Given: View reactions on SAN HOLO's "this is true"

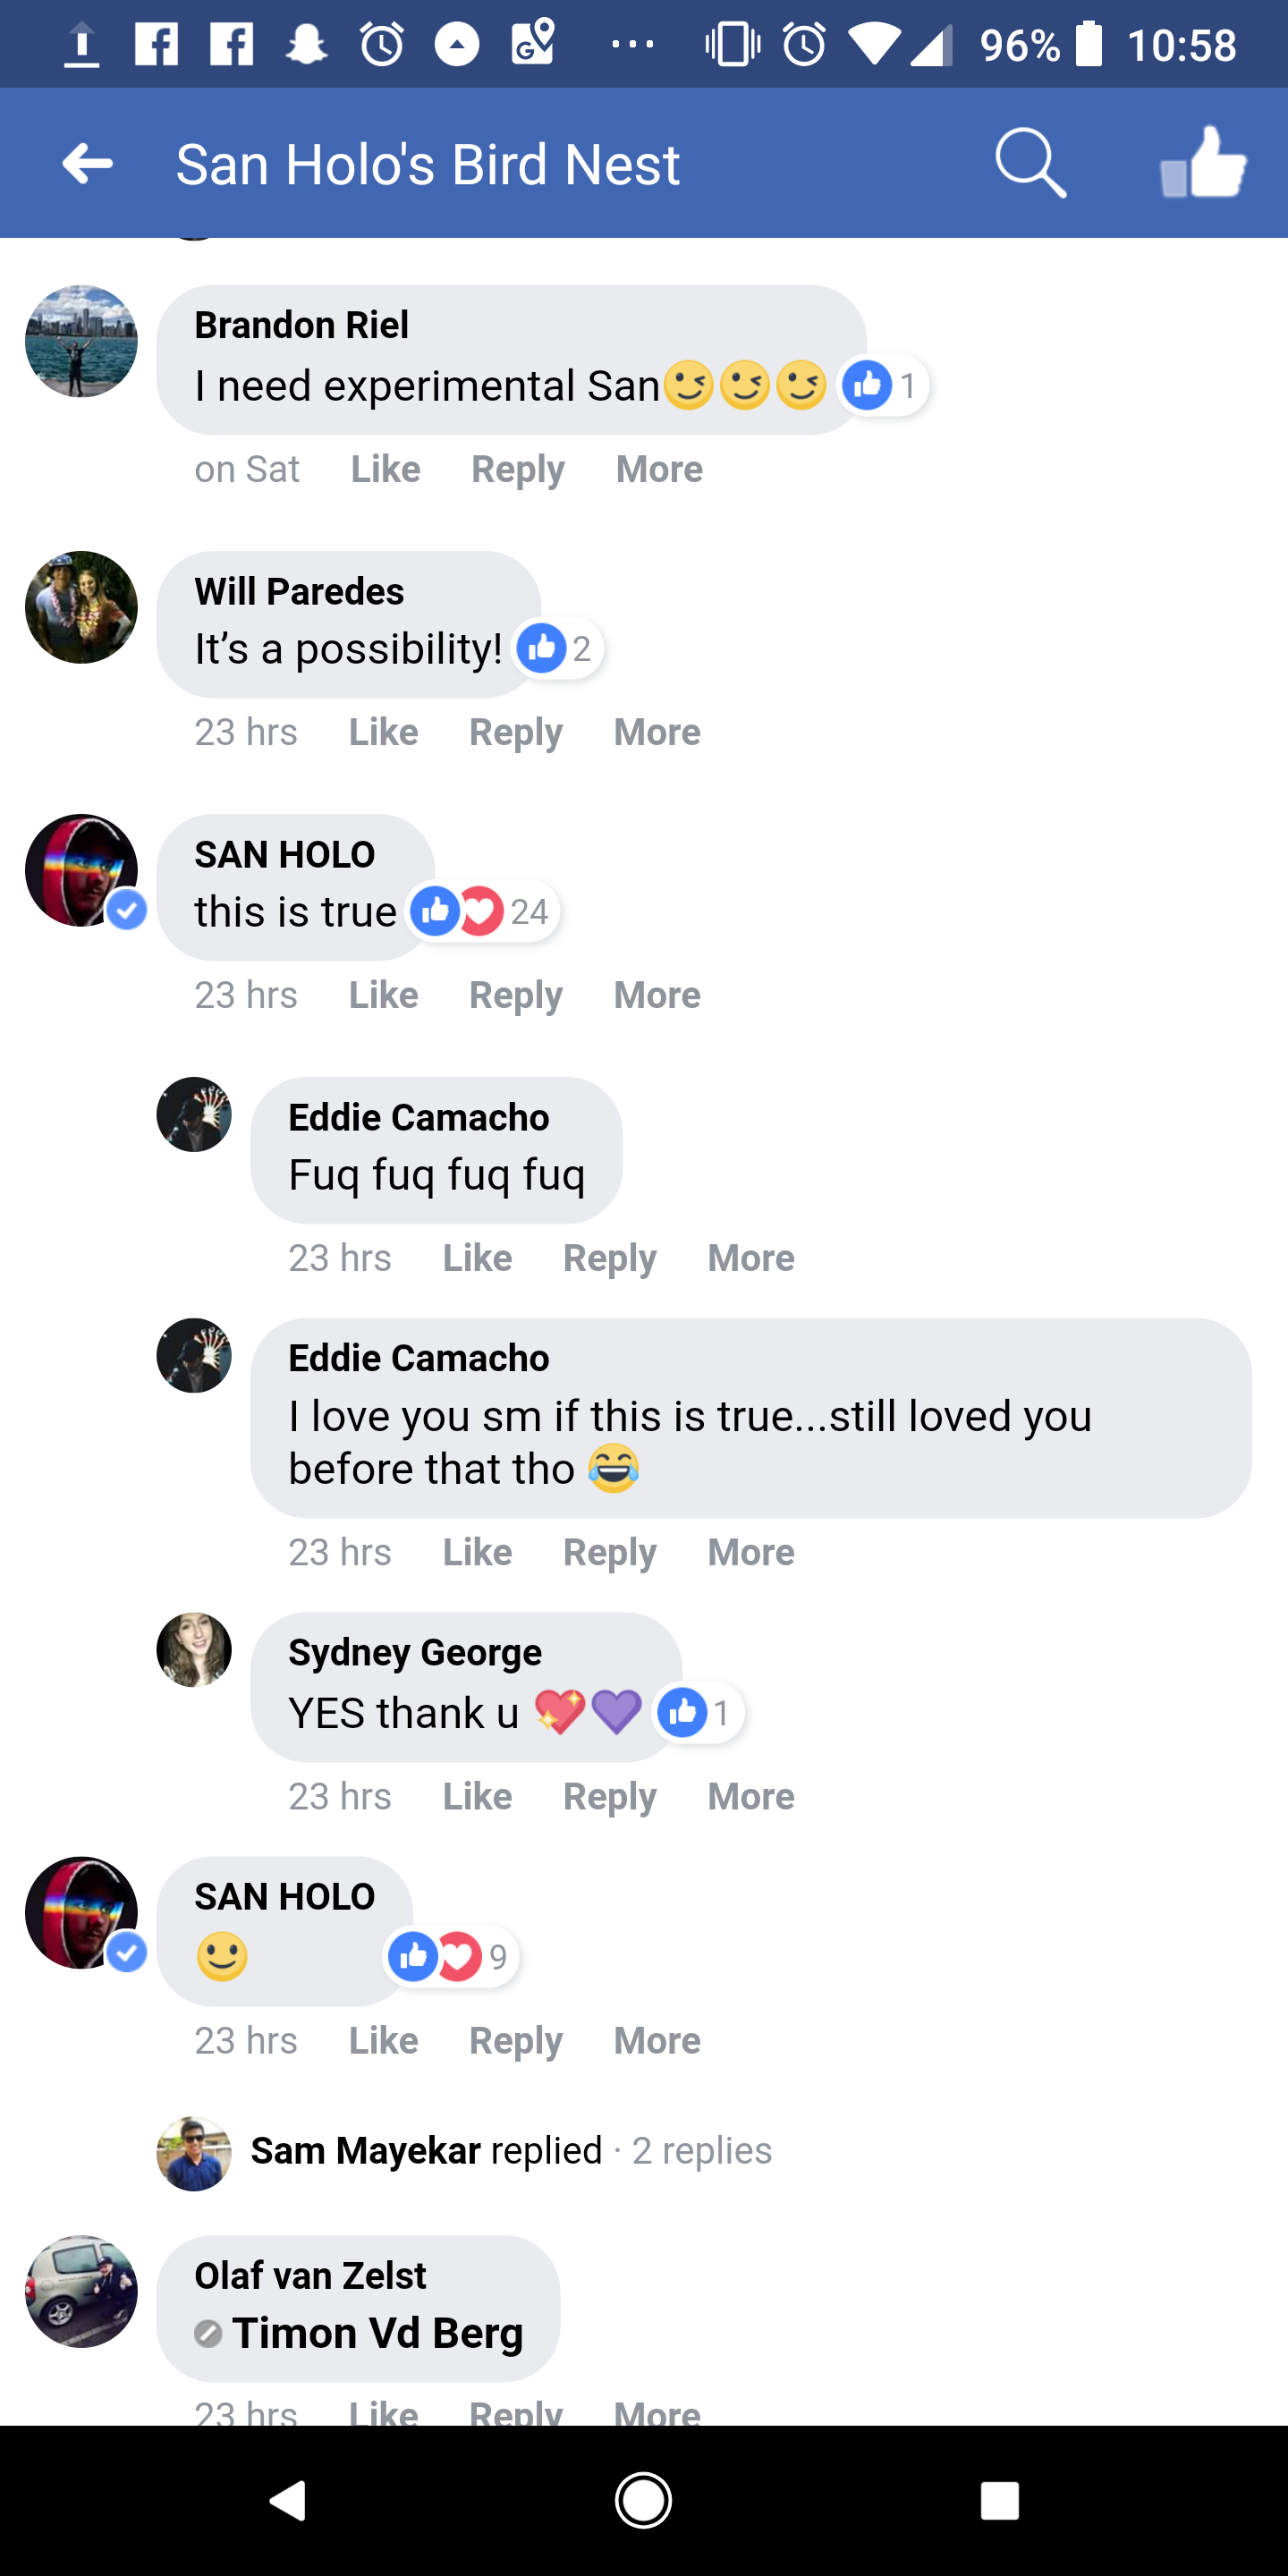Looking at the screenshot, I should (x=481, y=912).
